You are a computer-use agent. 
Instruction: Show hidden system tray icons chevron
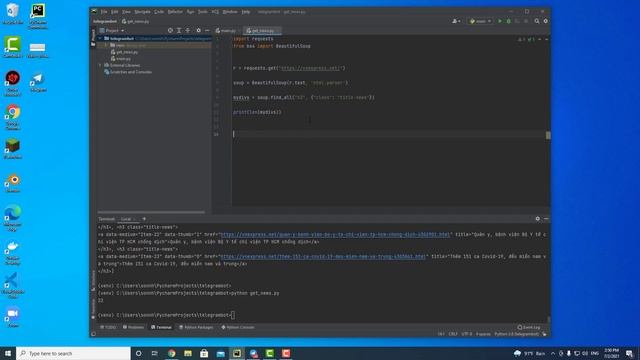[553, 353]
